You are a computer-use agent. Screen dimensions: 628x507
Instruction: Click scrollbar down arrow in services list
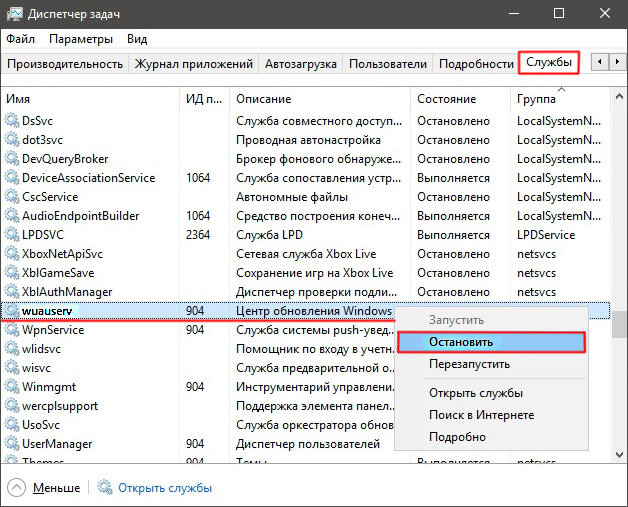pos(619,455)
